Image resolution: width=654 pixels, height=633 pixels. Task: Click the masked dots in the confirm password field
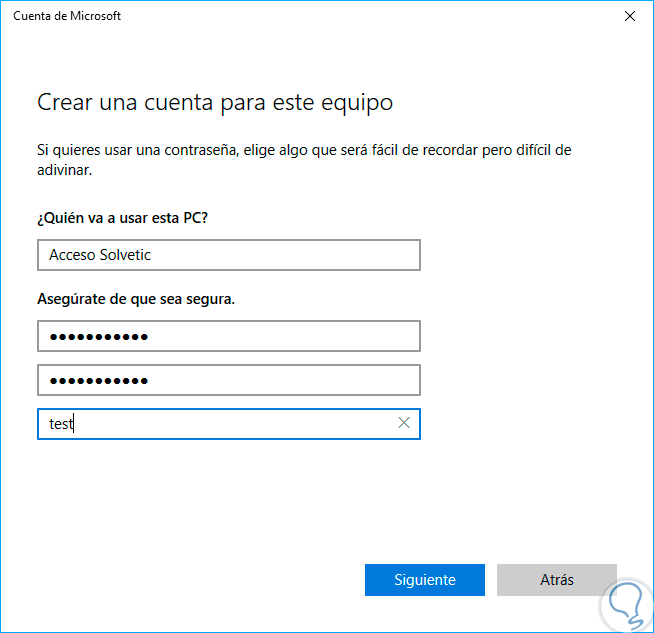99,380
